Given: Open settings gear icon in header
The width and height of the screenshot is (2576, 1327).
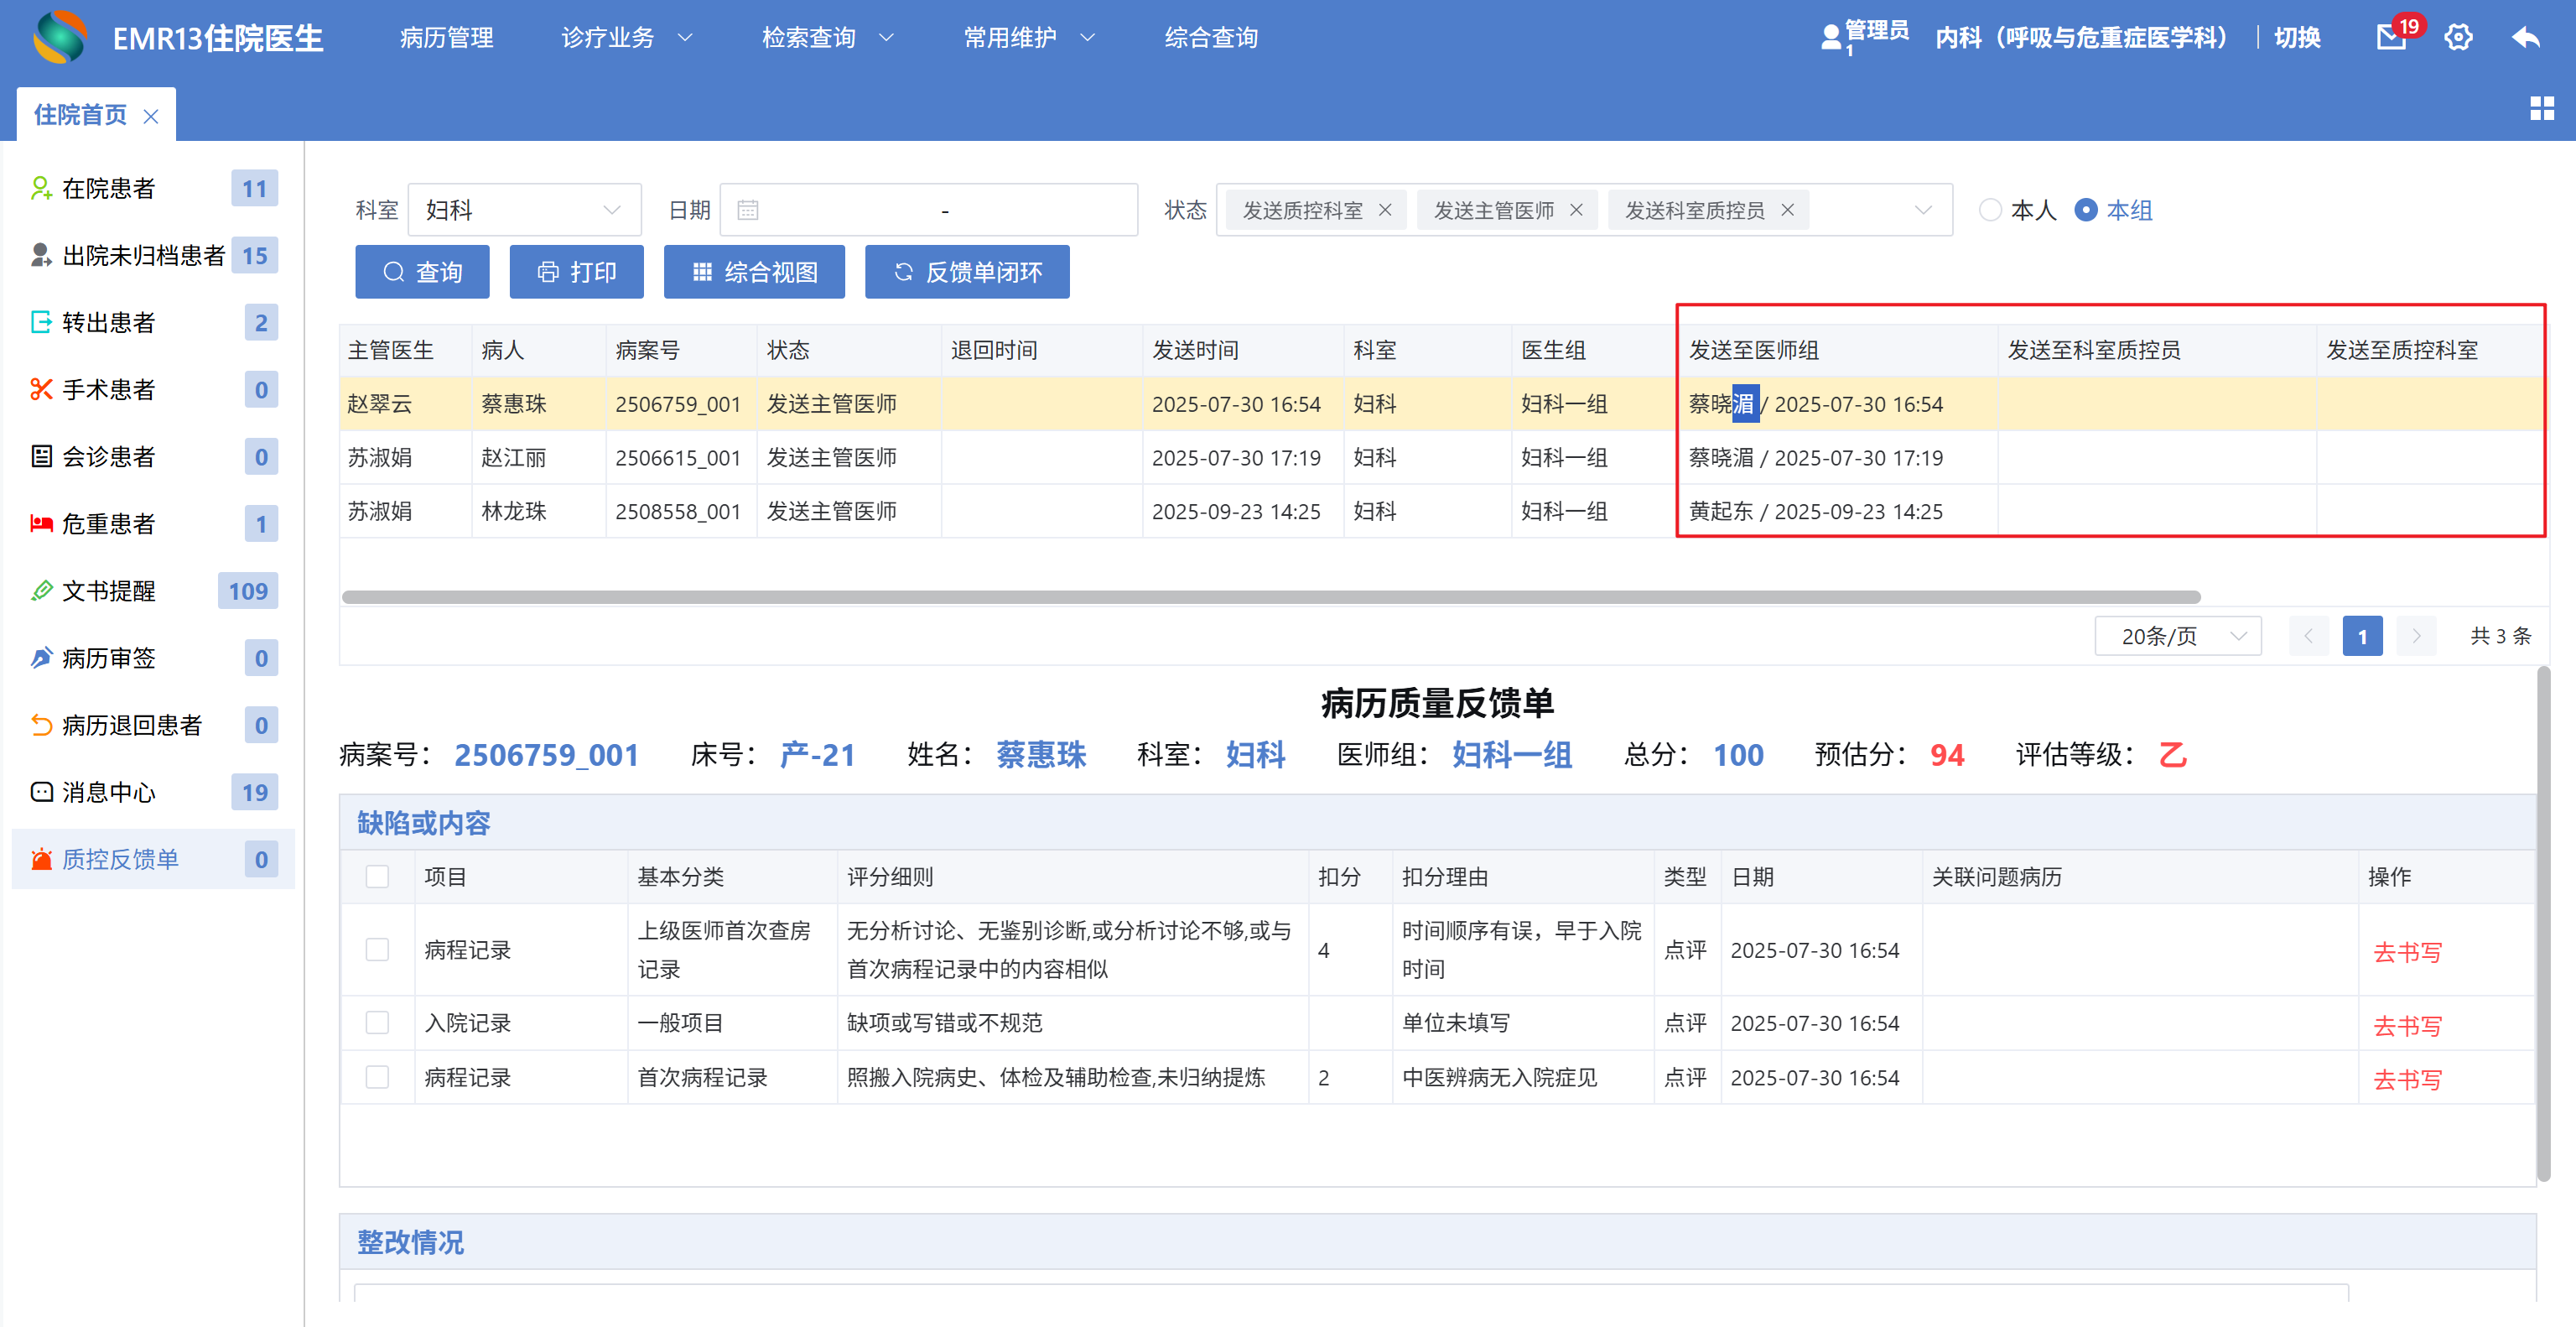Looking at the screenshot, I should [2458, 38].
